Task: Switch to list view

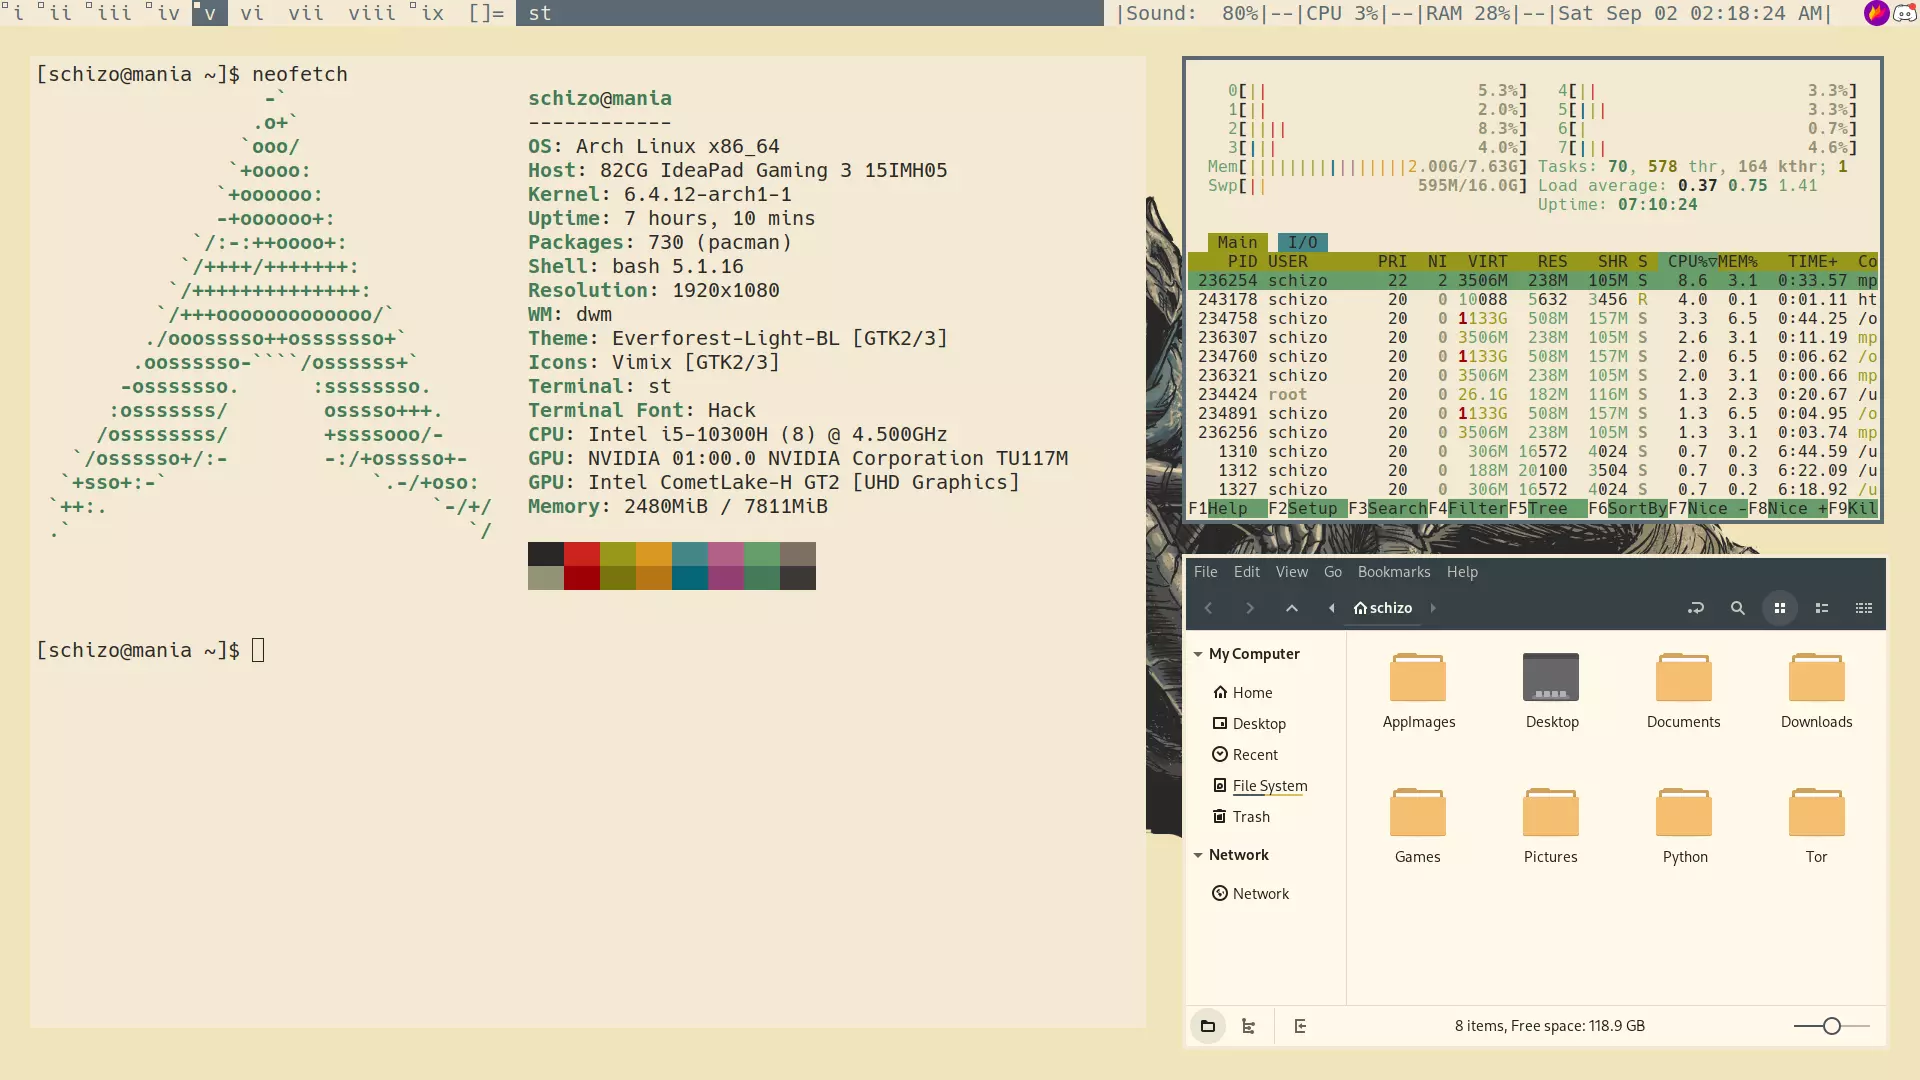Action: pos(1821,608)
